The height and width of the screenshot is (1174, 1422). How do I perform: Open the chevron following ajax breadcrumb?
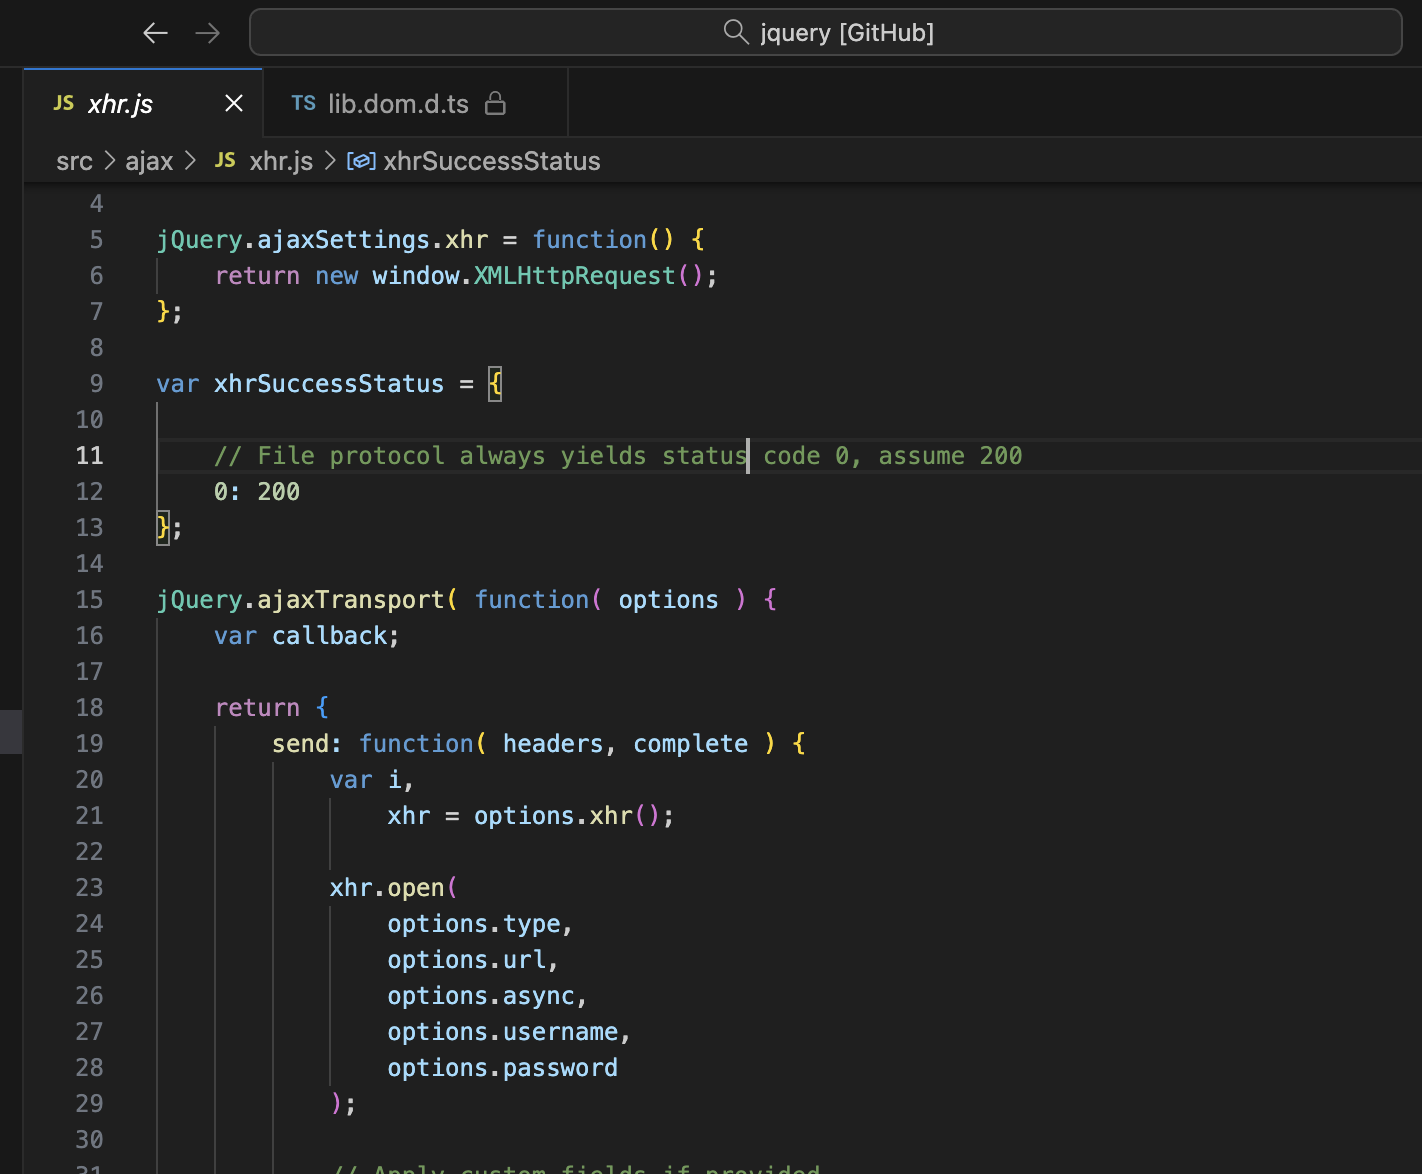(190, 160)
